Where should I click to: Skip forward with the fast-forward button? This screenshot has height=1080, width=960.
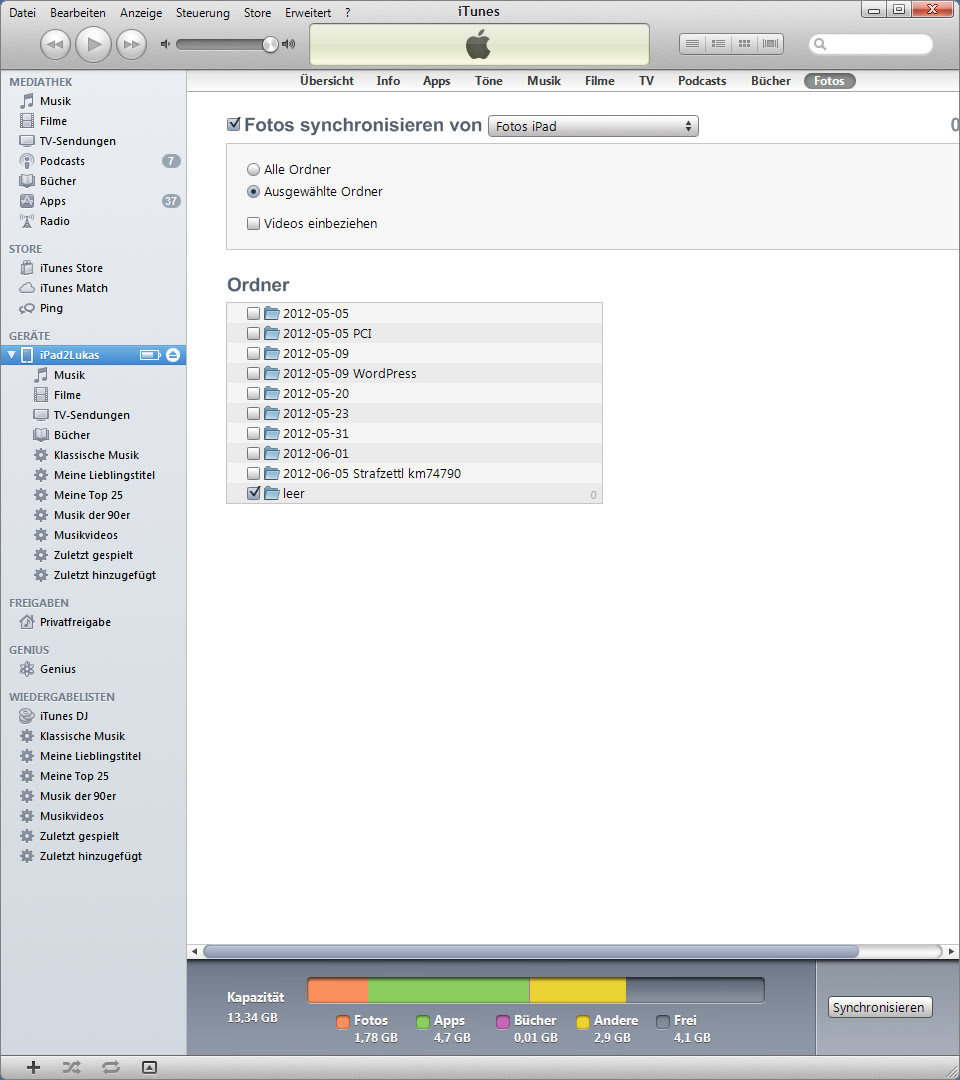coord(131,45)
